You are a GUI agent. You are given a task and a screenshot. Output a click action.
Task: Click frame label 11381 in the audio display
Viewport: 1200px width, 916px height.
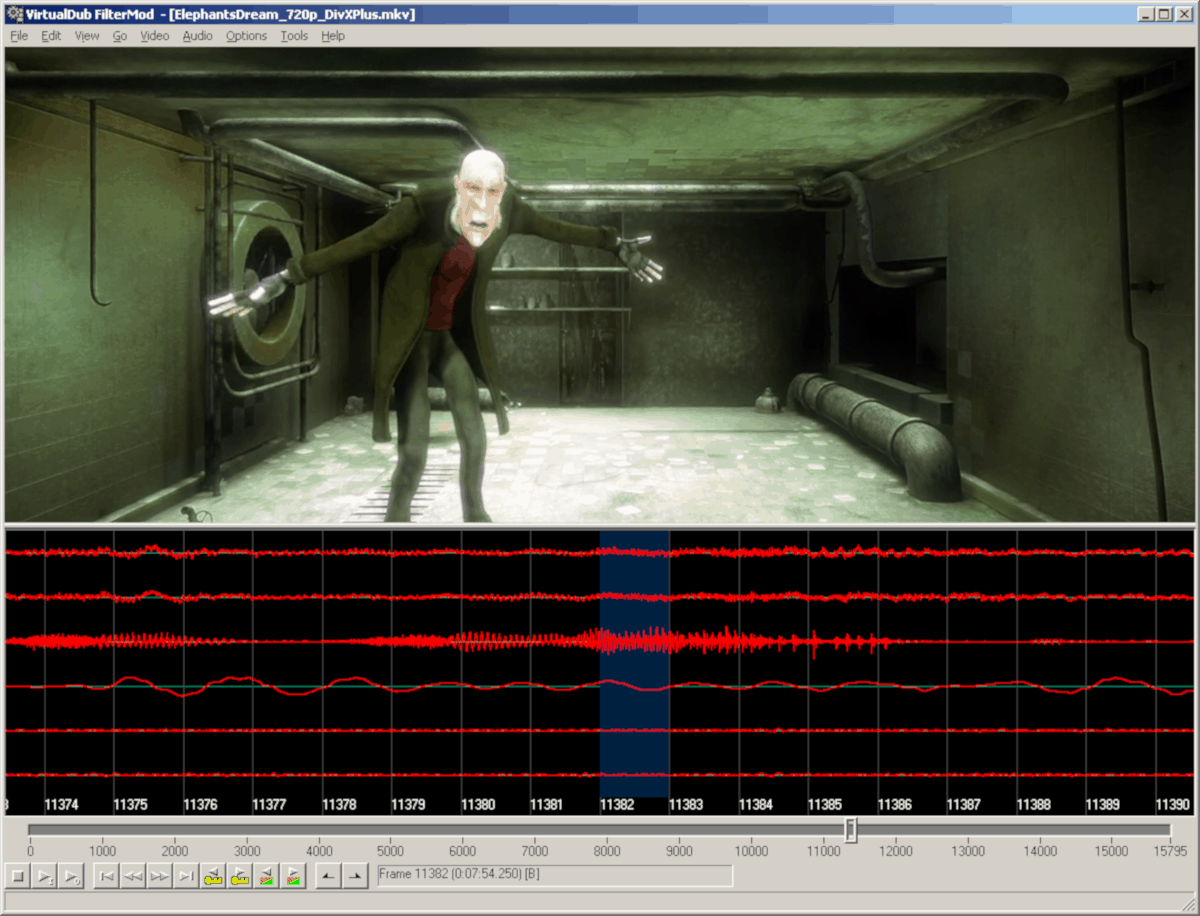[548, 804]
